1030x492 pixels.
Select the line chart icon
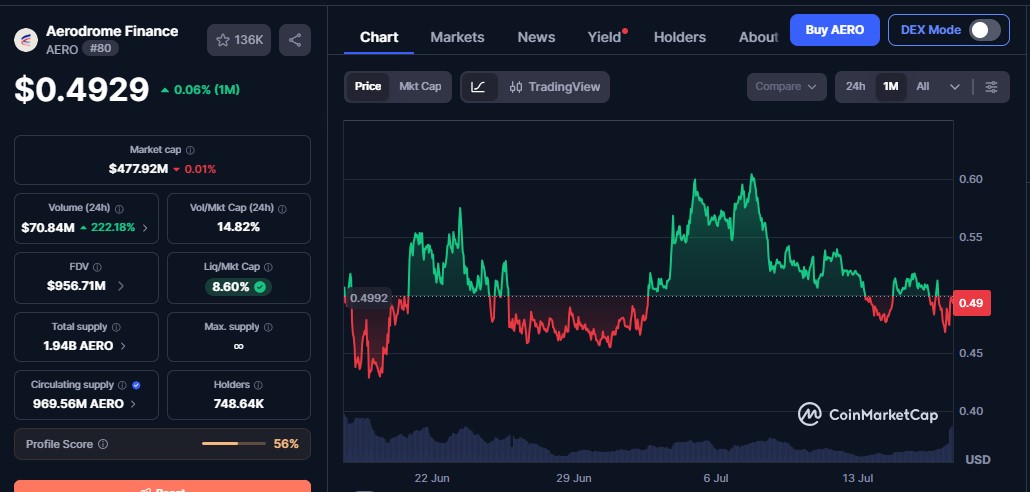click(x=478, y=87)
